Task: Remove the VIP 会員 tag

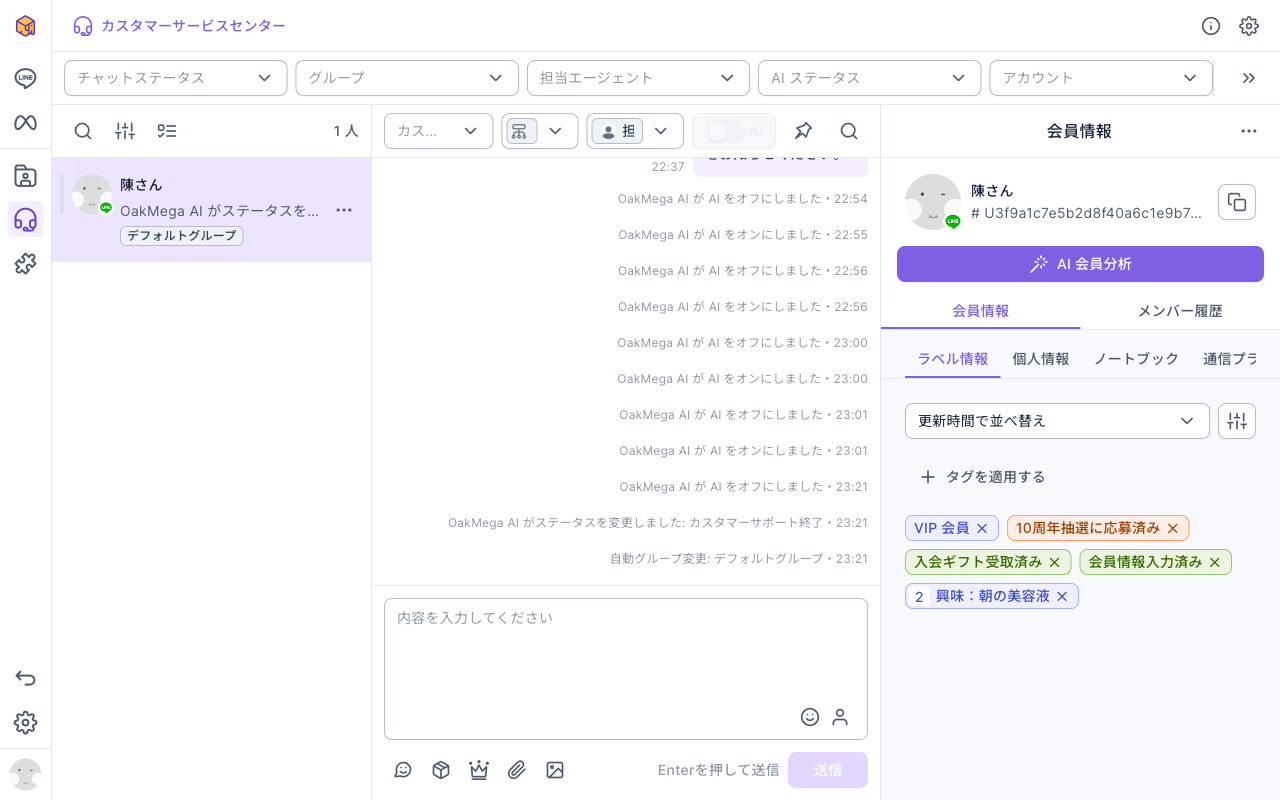Action: pyautogui.click(x=982, y=528)
